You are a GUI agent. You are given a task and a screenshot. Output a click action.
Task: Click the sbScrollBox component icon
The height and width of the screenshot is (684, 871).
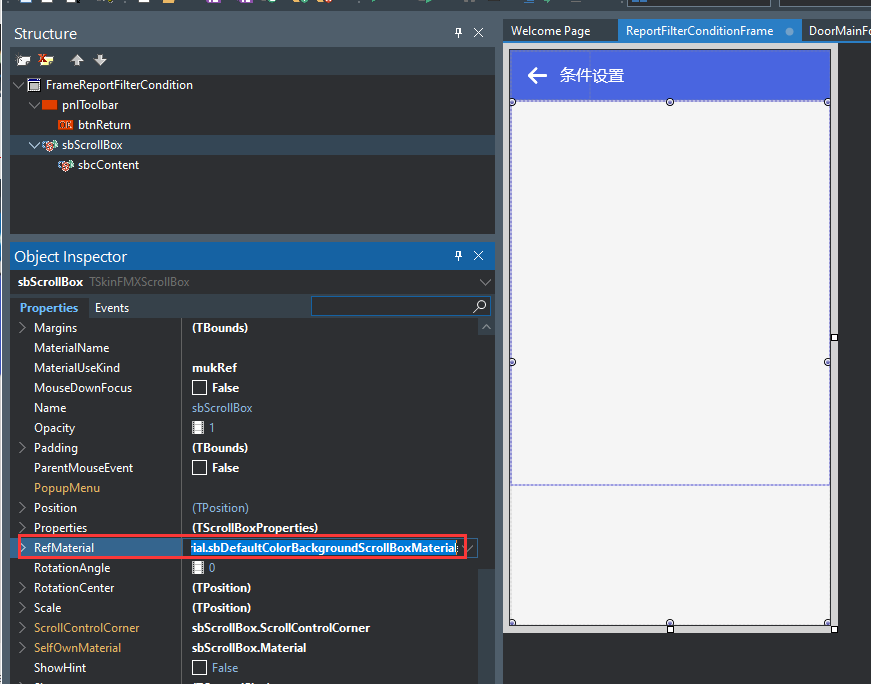tap(50, 145)
